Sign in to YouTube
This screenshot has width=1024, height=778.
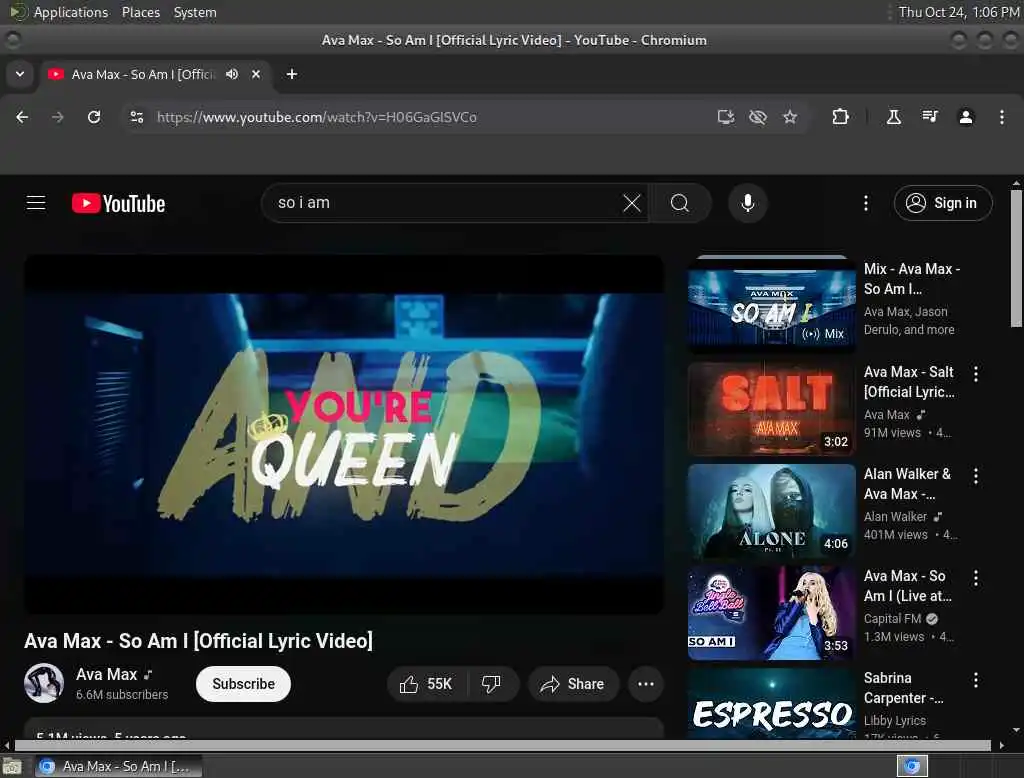pos(942,203)
